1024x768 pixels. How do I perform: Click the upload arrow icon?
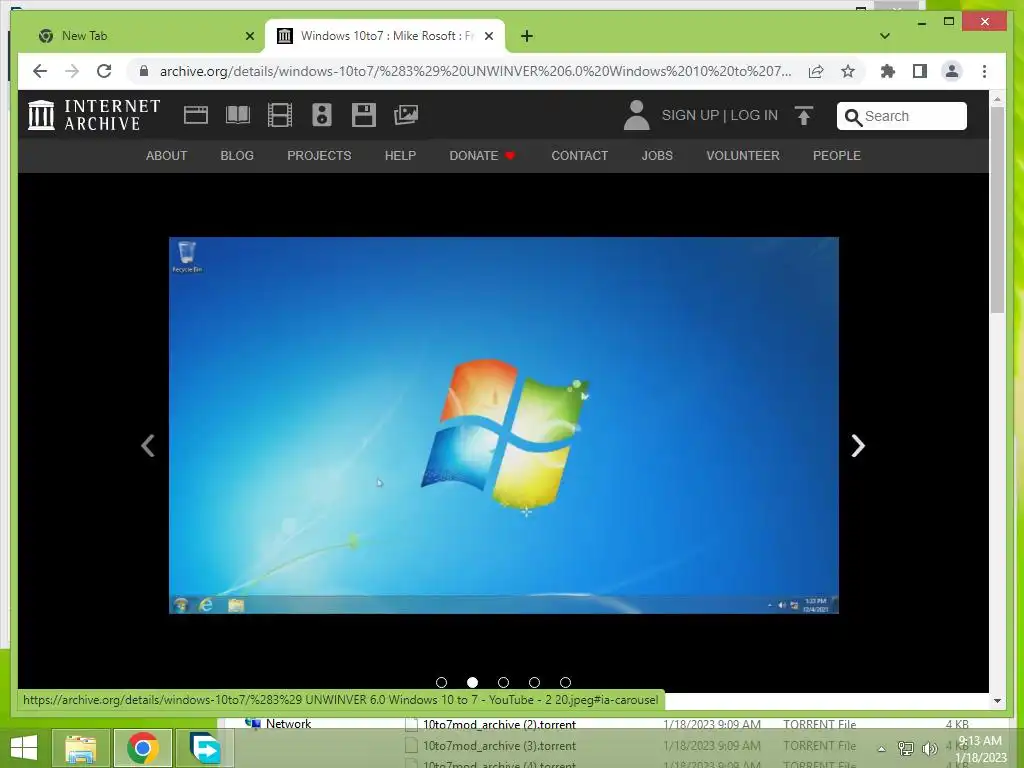803,116
